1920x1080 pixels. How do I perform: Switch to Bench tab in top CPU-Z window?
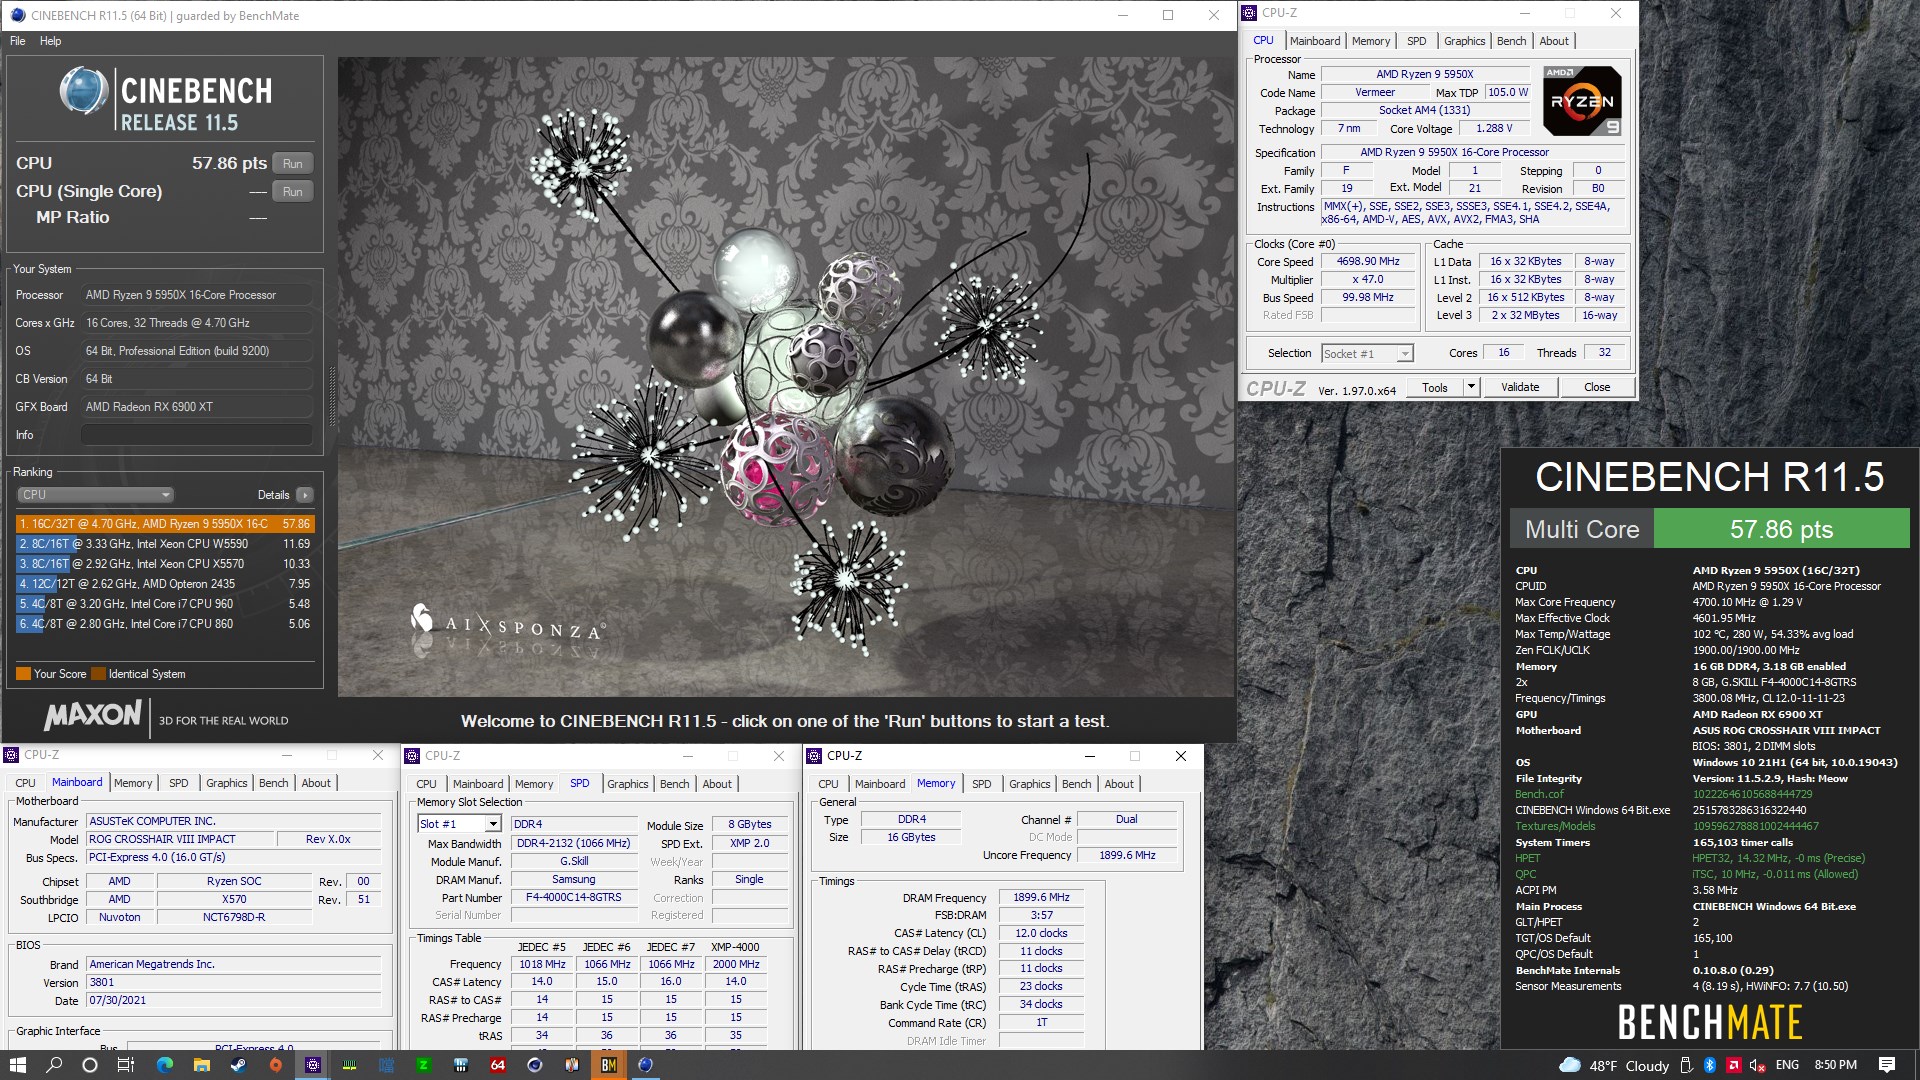(1511, 41)
